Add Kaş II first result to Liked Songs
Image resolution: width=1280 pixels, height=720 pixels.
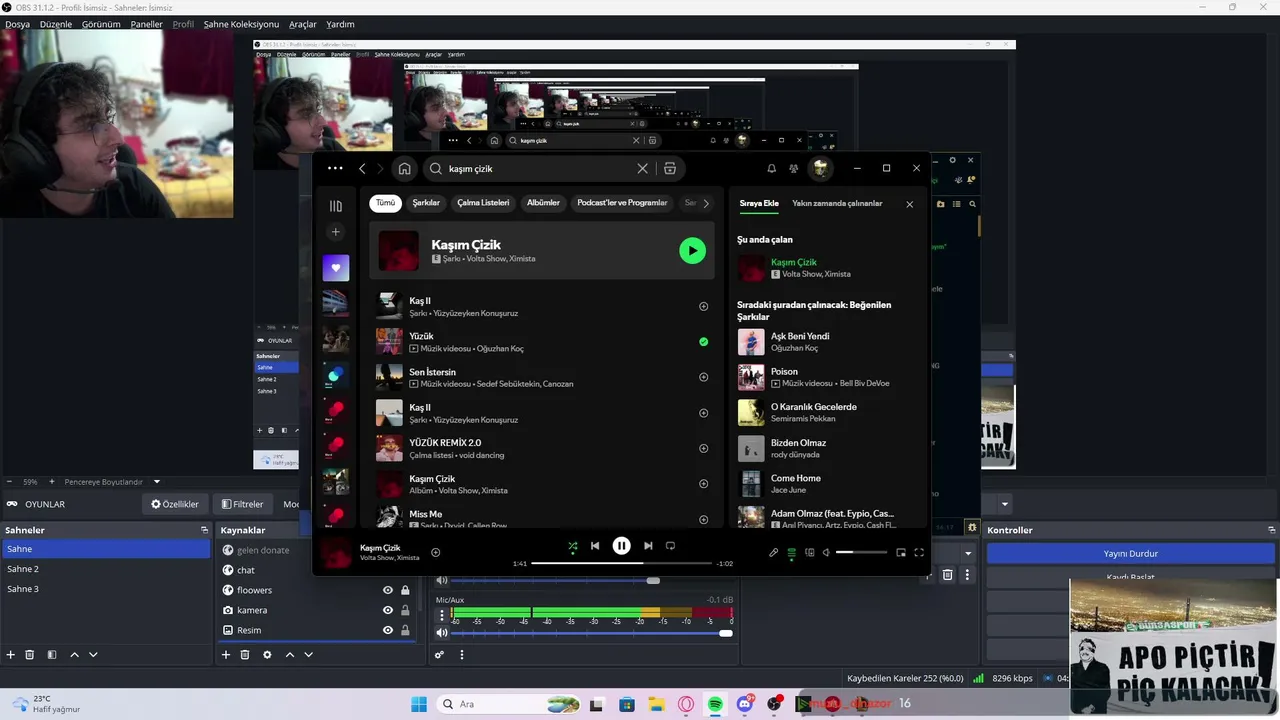point(703,306)
